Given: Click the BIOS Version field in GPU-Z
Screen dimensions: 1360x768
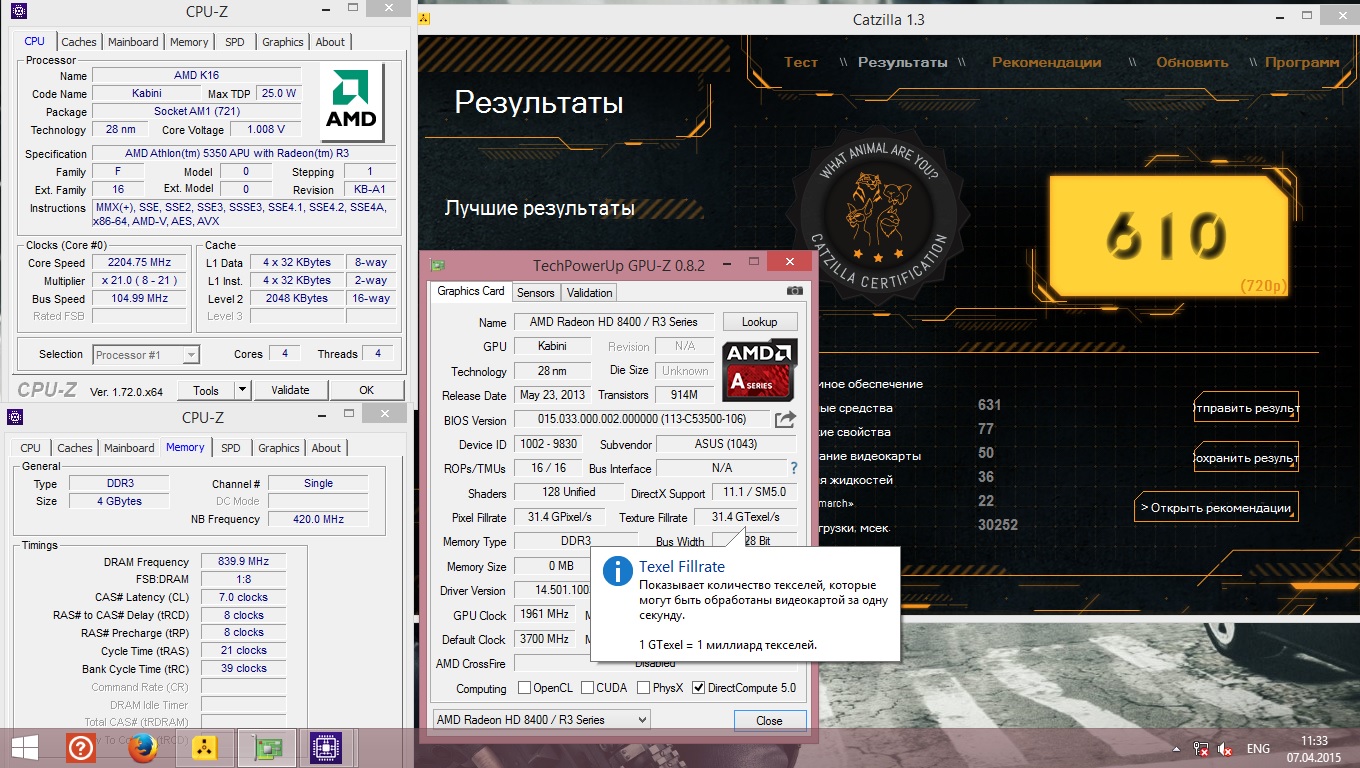Looking at the screenshot, I should (642, 420).
